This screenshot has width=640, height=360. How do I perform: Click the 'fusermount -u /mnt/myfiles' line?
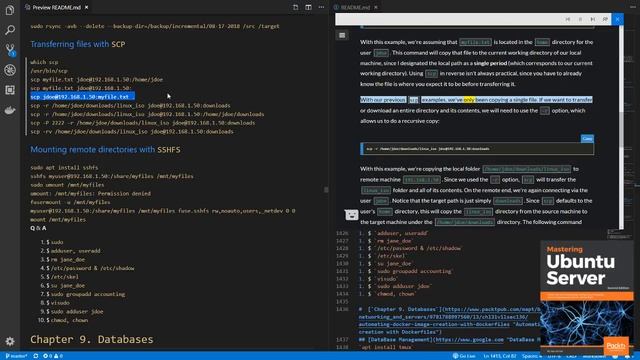point(70,202)
